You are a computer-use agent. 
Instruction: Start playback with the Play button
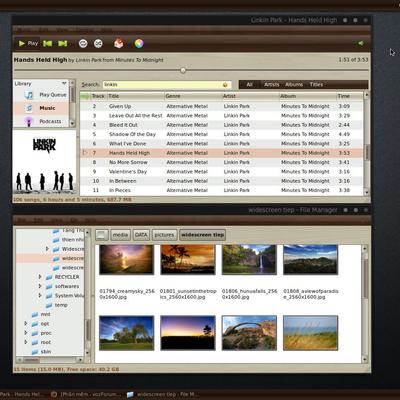click(x=29, y=43)
